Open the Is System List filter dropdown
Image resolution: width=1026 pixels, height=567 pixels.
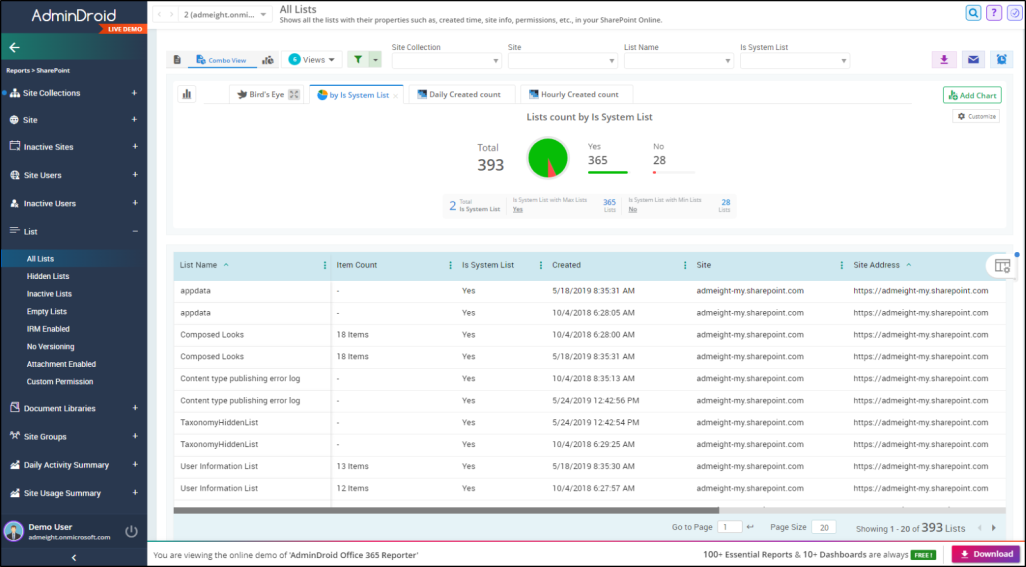click(795, 60)
